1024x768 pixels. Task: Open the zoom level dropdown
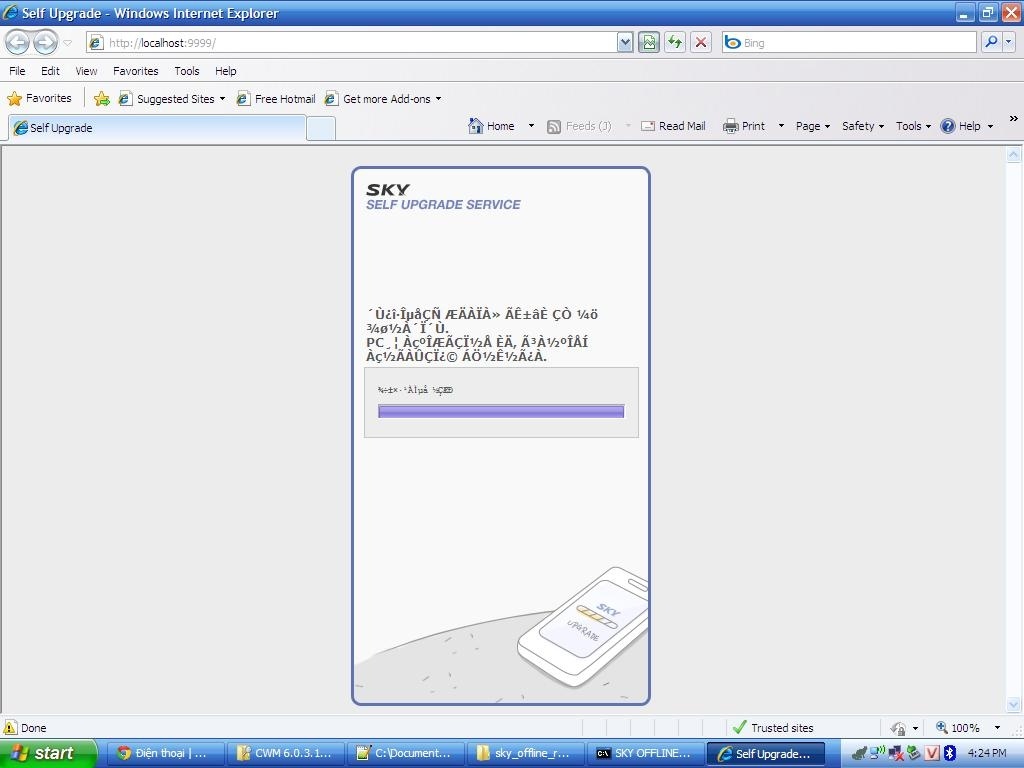pos(997,728)
